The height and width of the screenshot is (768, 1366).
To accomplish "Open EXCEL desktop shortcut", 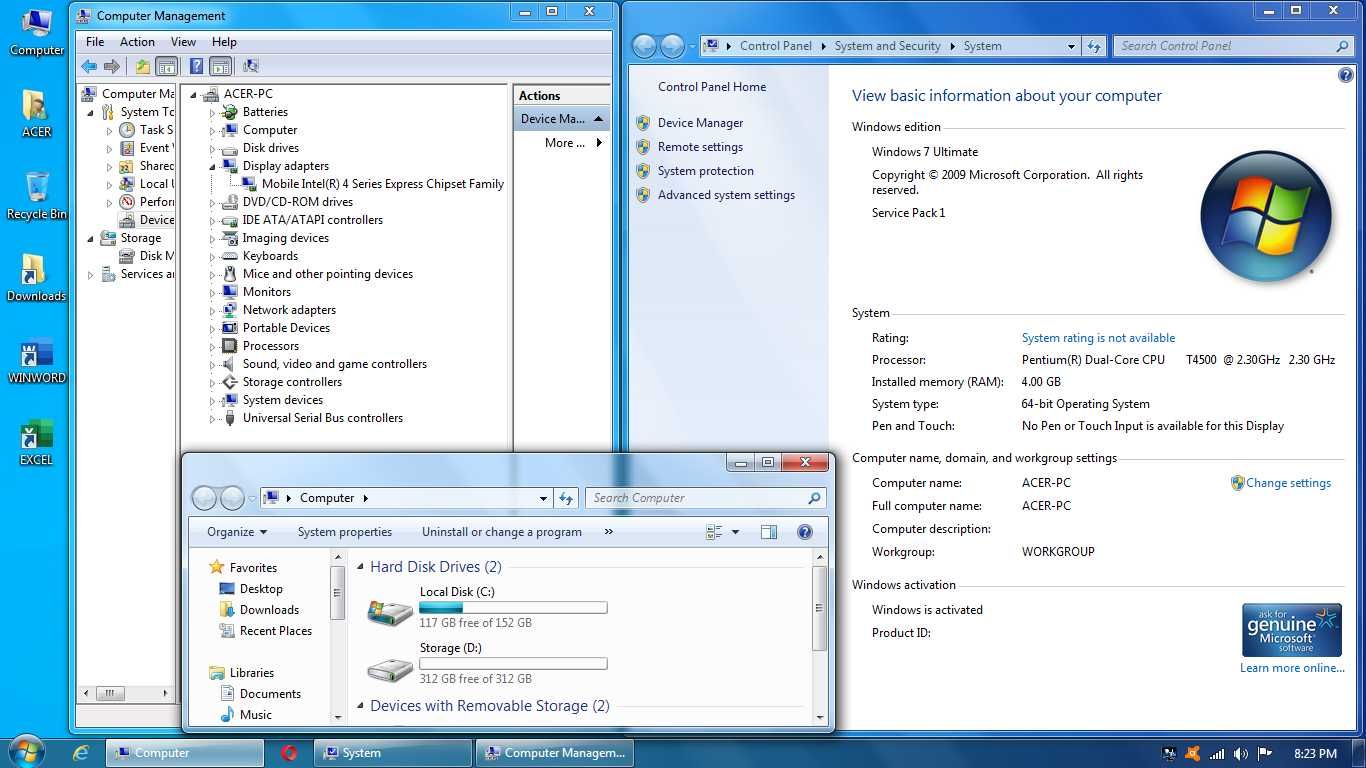I will [36, 444].
